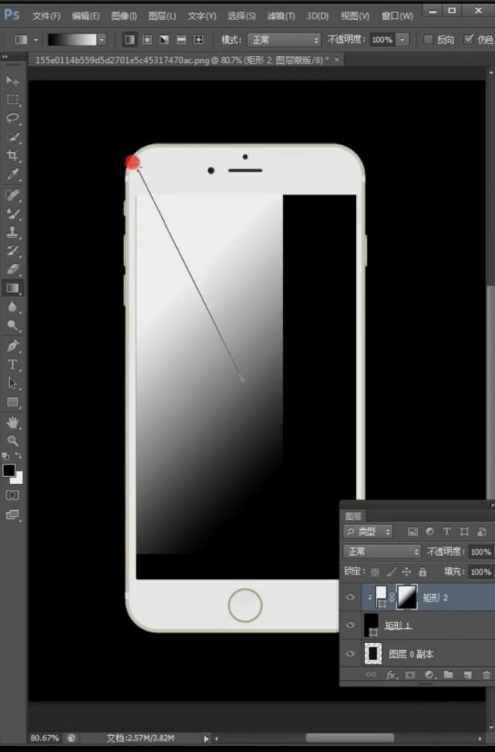Swap foreground and background colors

pyautogui.click(x=18, y=456)
